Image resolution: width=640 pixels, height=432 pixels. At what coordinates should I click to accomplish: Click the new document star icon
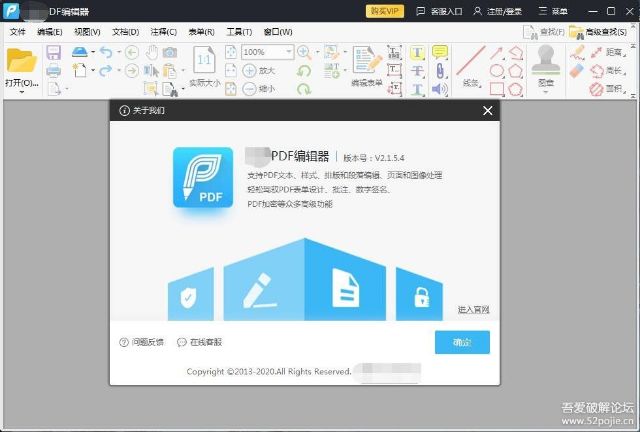[x=79, y=70]
